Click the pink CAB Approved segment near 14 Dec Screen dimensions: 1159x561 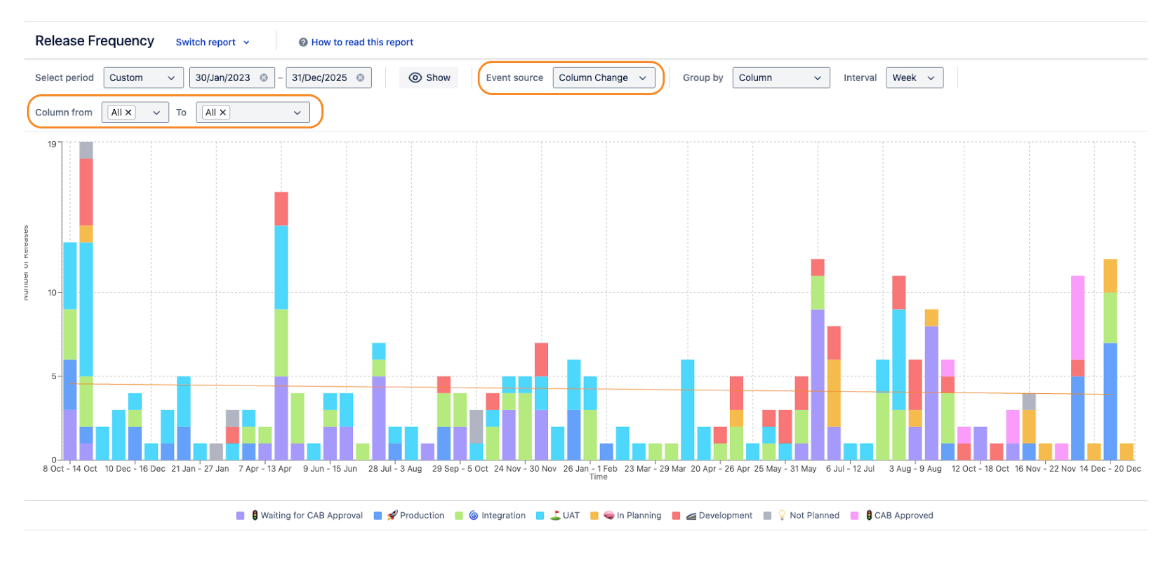tap(1078, 317)
